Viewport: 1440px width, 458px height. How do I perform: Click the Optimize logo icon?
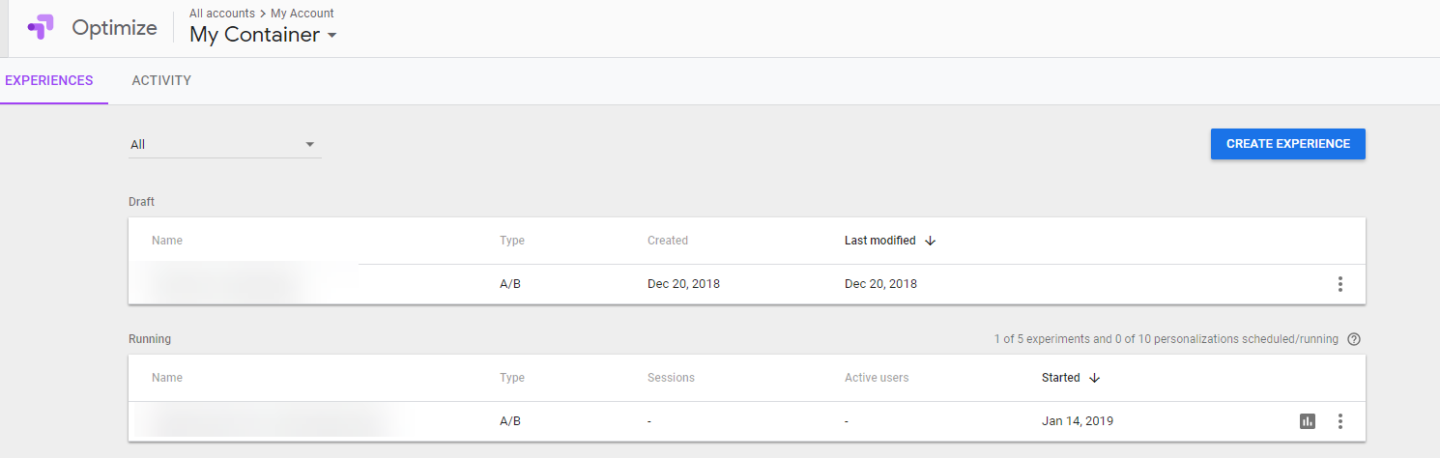pyautogui.click(x=41, y=28)
